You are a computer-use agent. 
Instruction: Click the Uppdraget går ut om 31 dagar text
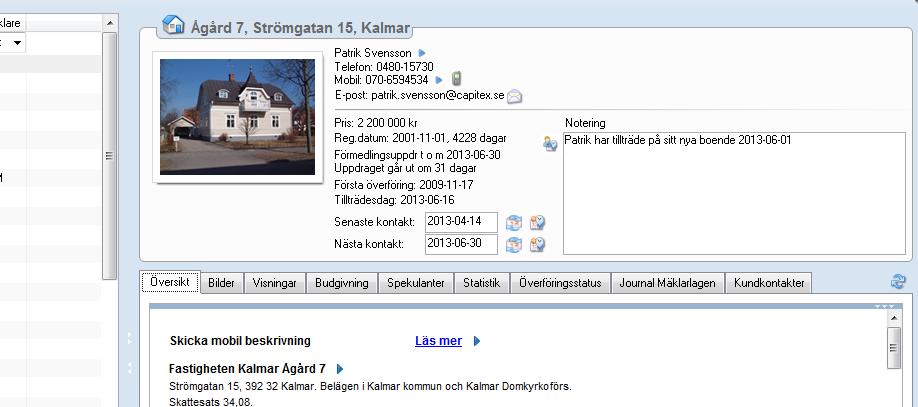pos(405,168)
